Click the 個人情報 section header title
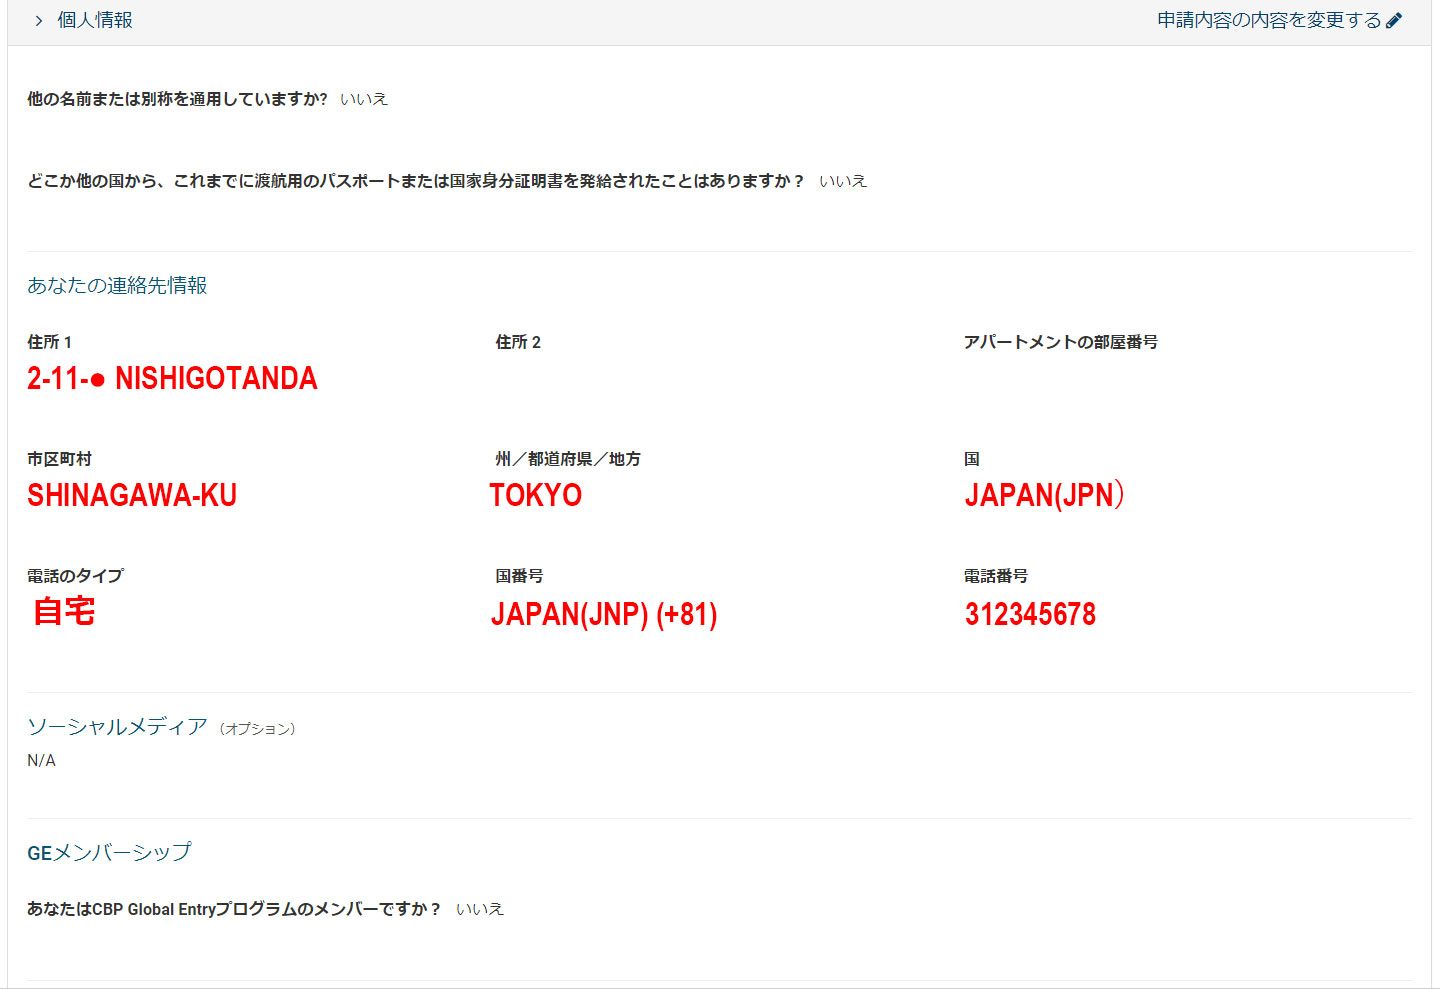 (94, 20)
